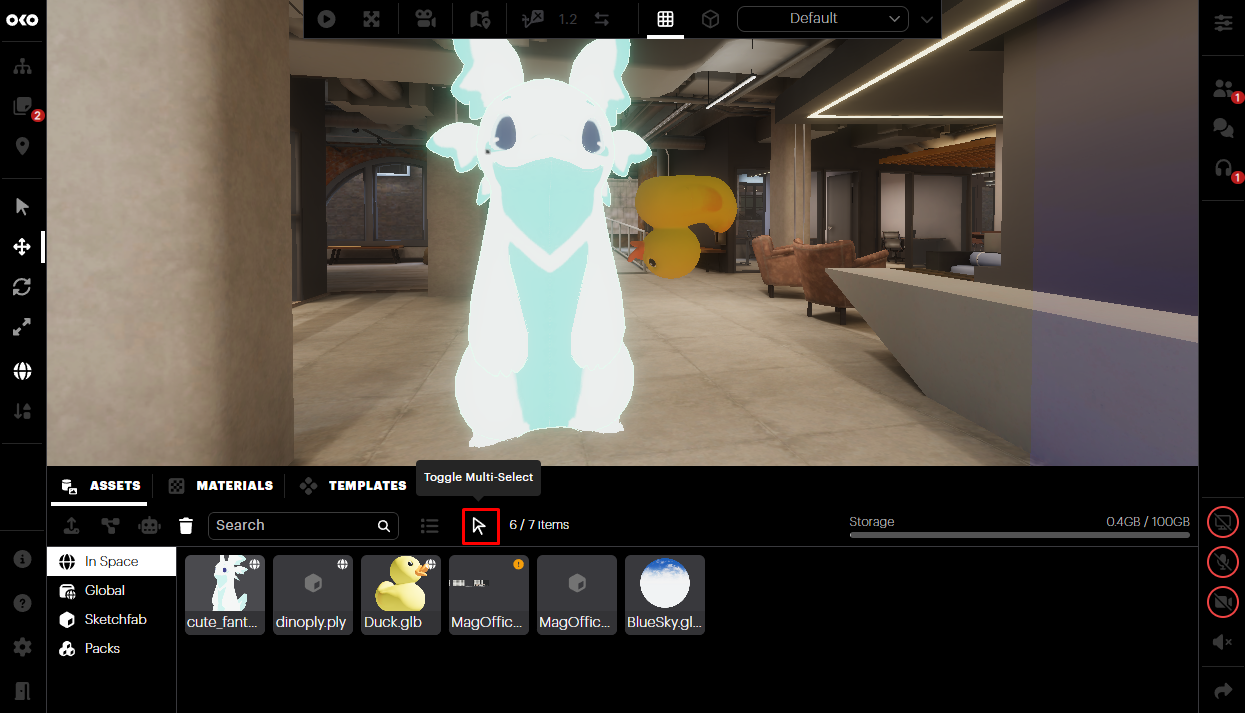Select the MagOffic... asset with cube placeholder
This screenshot has height=713, width=1245.
(x=577, y=595)
